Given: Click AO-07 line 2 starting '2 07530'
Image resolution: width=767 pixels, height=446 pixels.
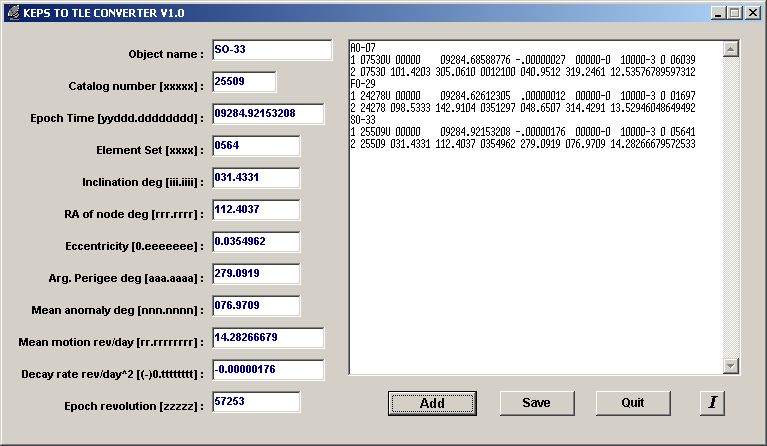Looking at the screenshot, I should coord(522,72).
